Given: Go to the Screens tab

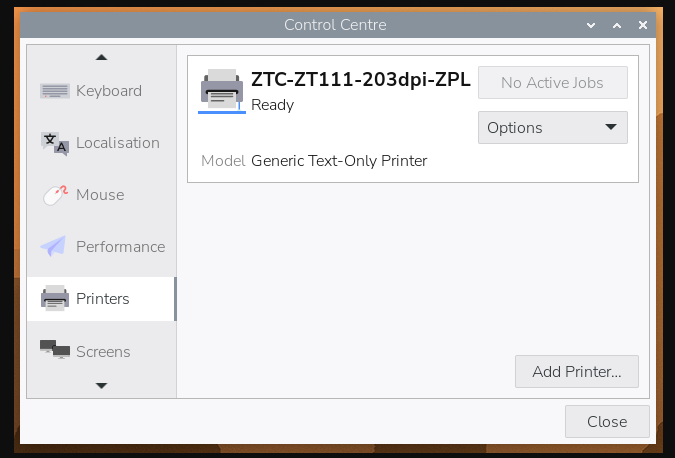Looking at the screenshot, I should pos(103,352).
